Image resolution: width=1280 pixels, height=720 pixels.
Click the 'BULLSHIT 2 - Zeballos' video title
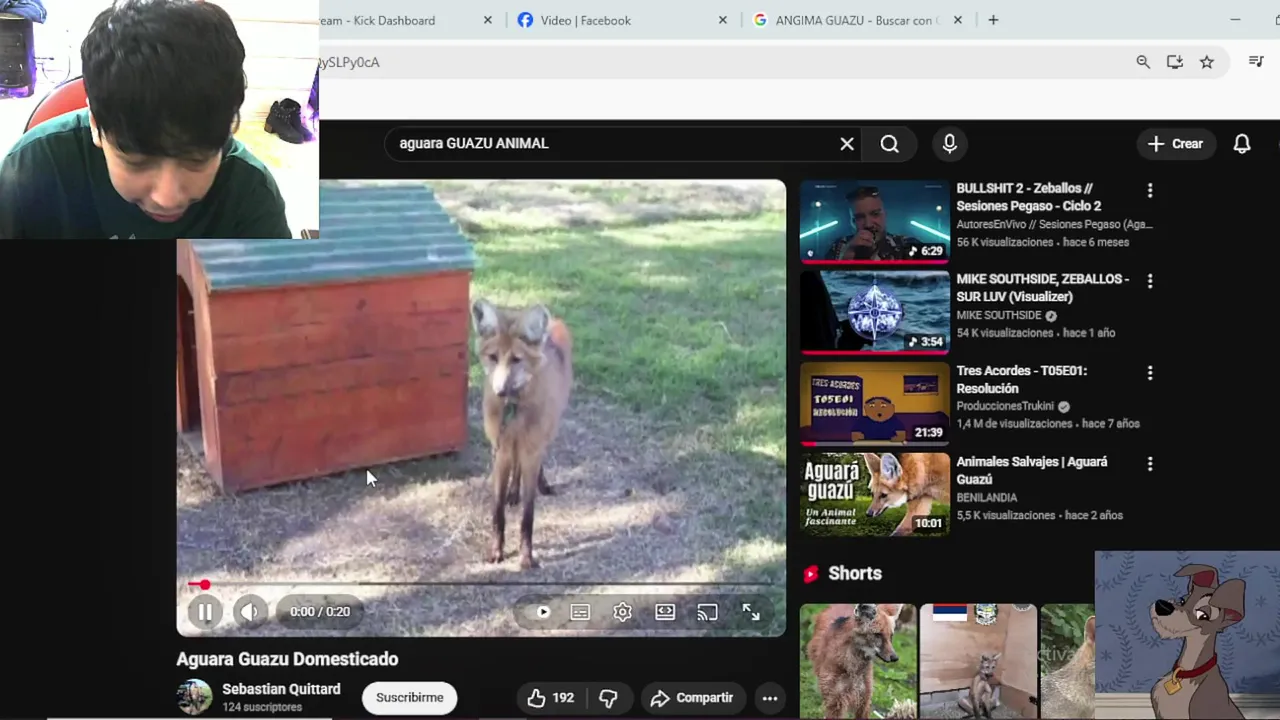click(x=1028, y=197)
